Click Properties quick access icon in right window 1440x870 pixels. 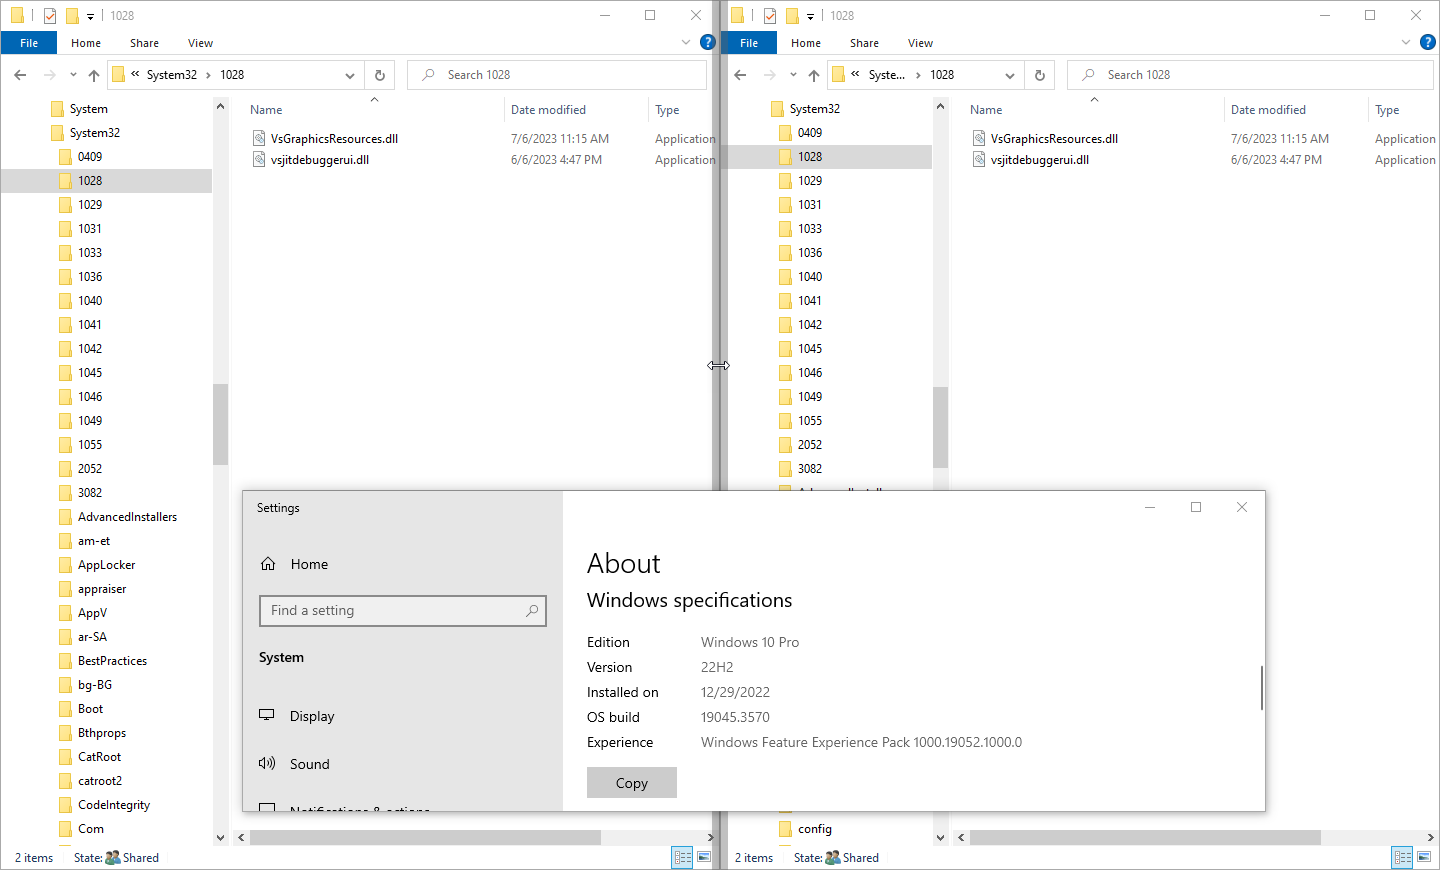tap(770, 15)
